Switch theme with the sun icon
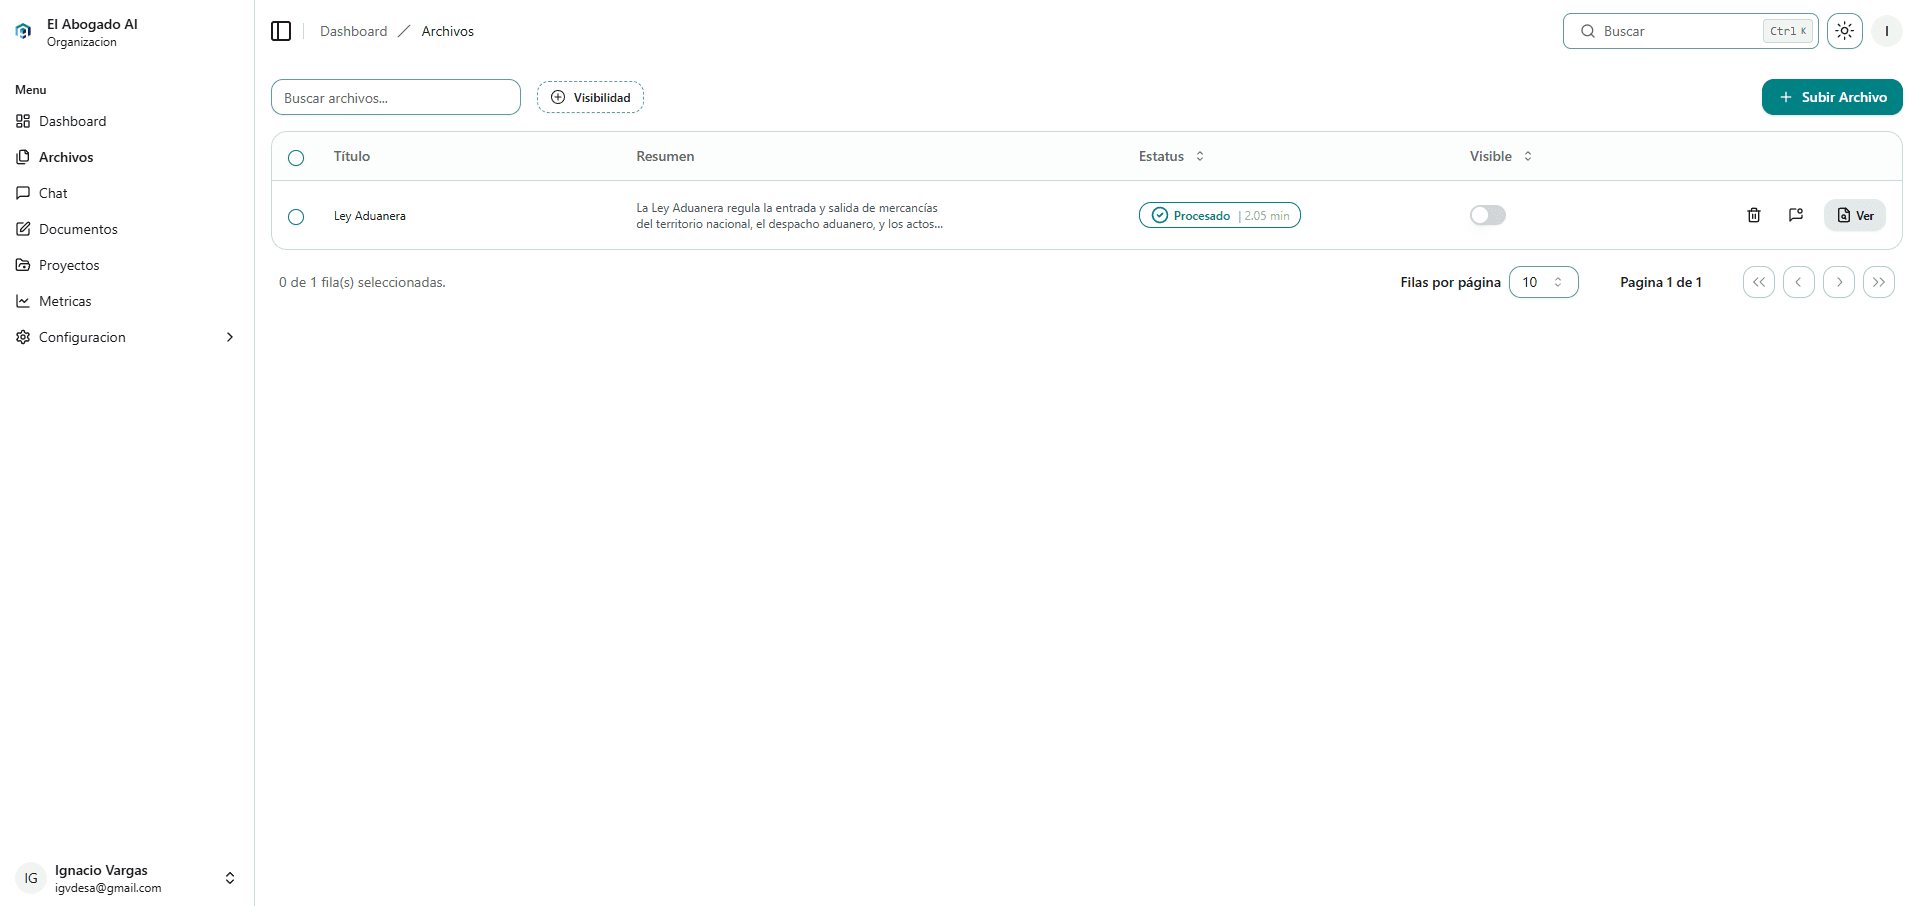Image resolution: width=1915 pixels, height=906 pixels. [1844, 31]
